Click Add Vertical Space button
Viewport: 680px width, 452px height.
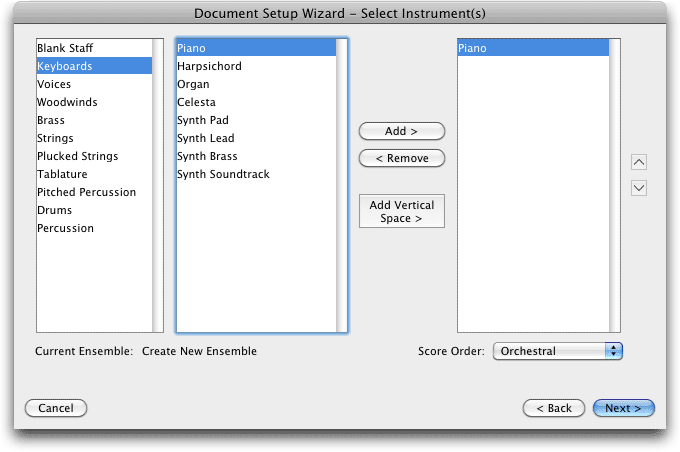tap(402, 211)
